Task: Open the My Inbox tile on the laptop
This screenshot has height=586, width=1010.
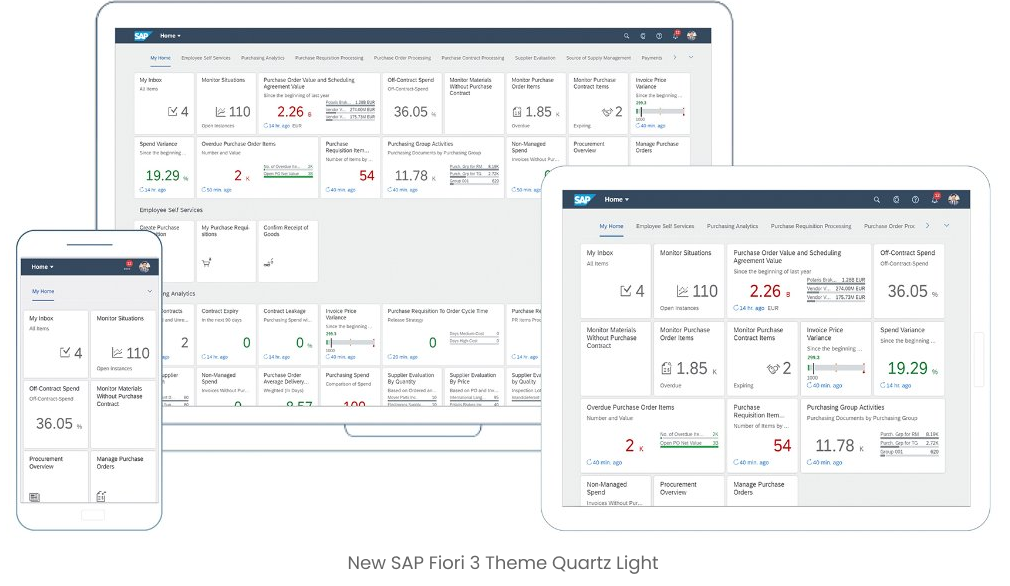Action: tap(164, 102)
